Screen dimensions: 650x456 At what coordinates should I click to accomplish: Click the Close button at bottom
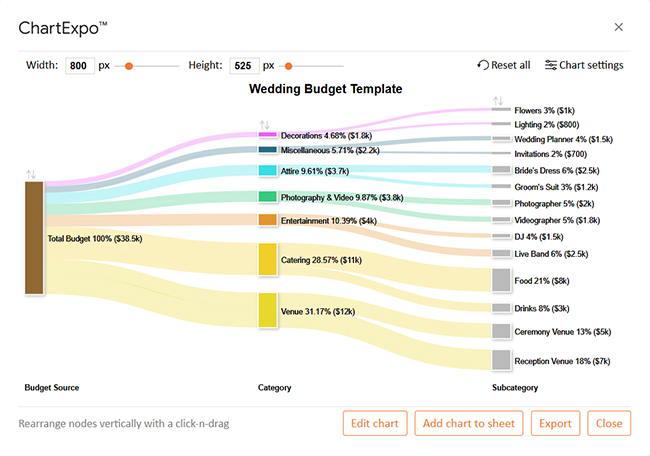(608, 423)
